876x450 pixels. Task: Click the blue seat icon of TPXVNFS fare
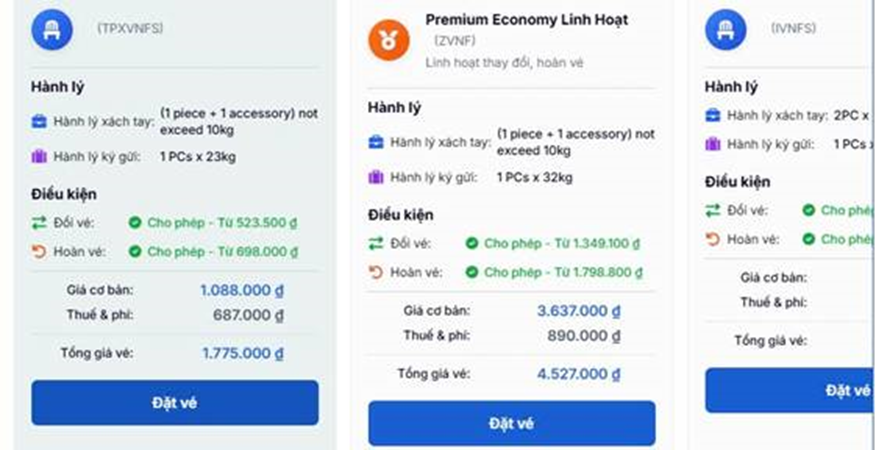click(52, 29)
